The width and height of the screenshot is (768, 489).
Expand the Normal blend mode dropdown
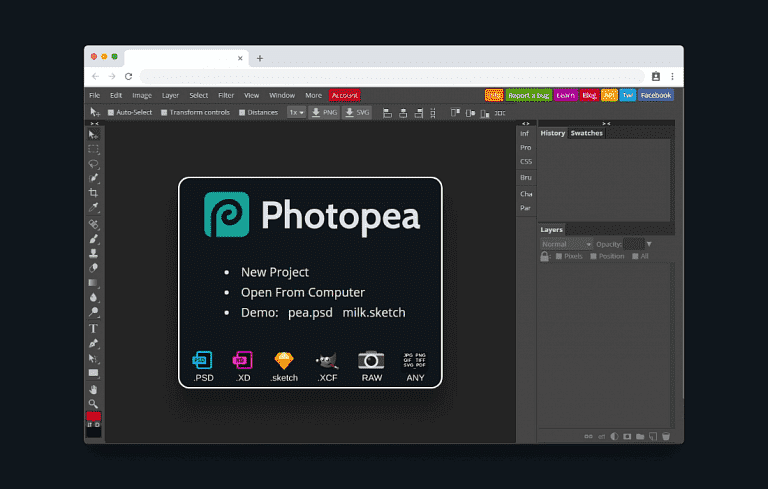[566, 244]
